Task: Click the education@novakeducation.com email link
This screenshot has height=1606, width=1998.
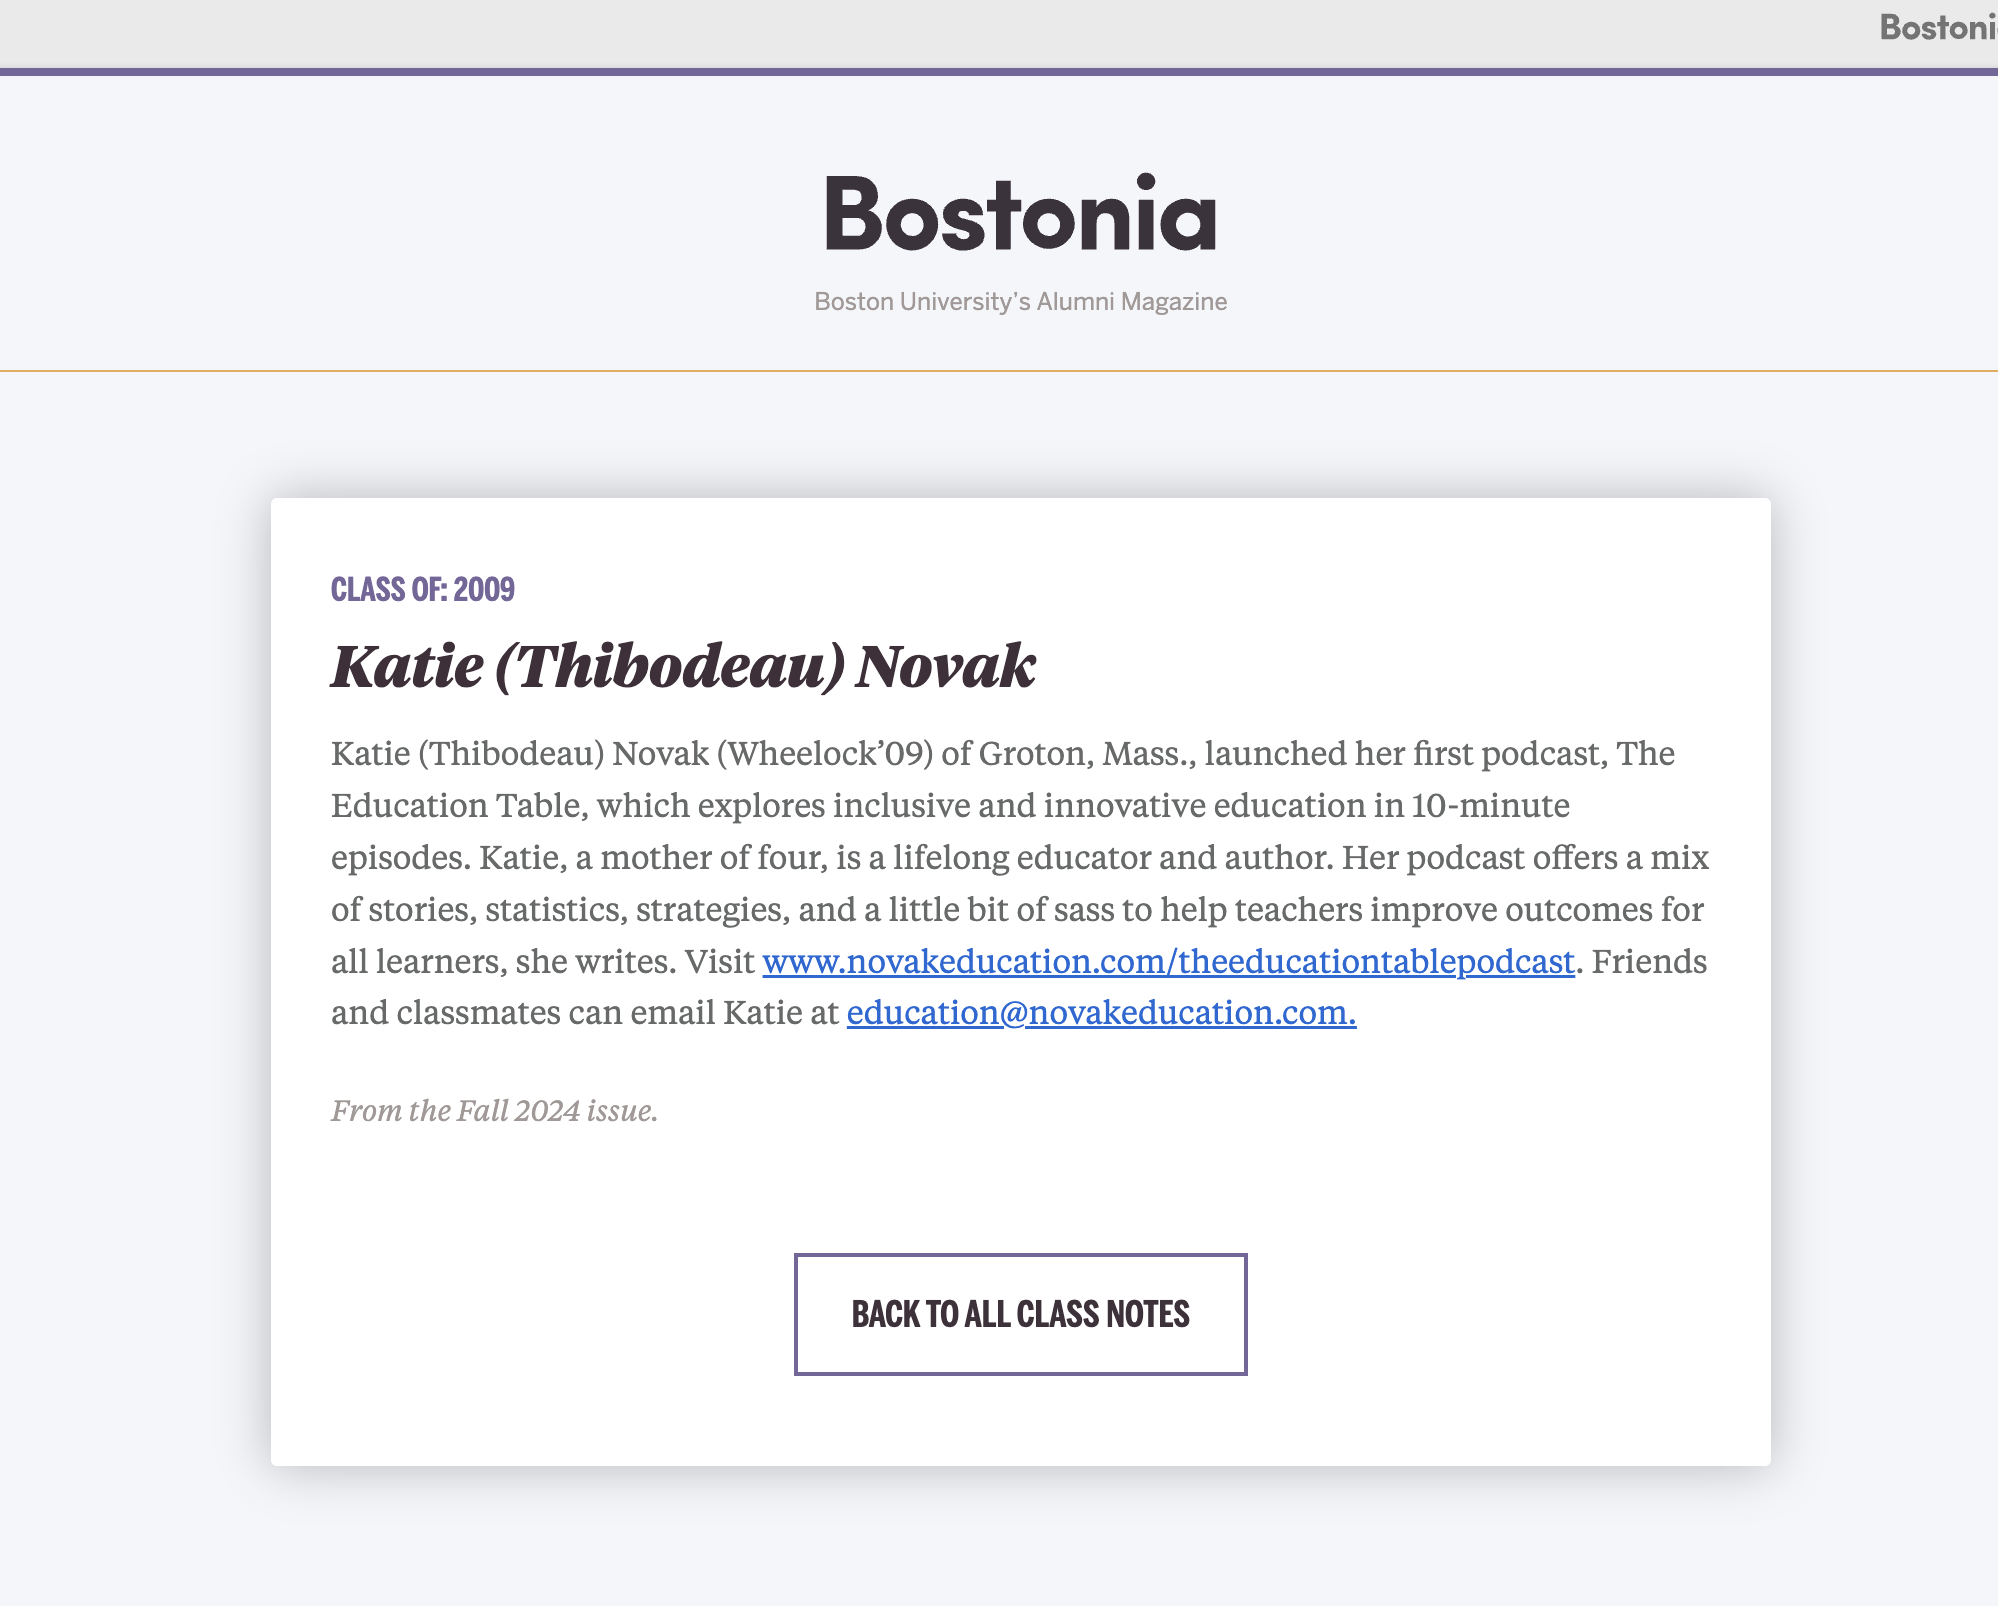Action: tap(1101, 1012)
